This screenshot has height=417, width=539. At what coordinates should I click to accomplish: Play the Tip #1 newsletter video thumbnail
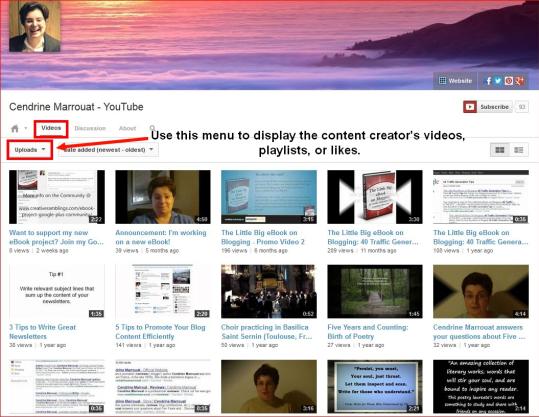pyautogui.click(x=57, y=291)
